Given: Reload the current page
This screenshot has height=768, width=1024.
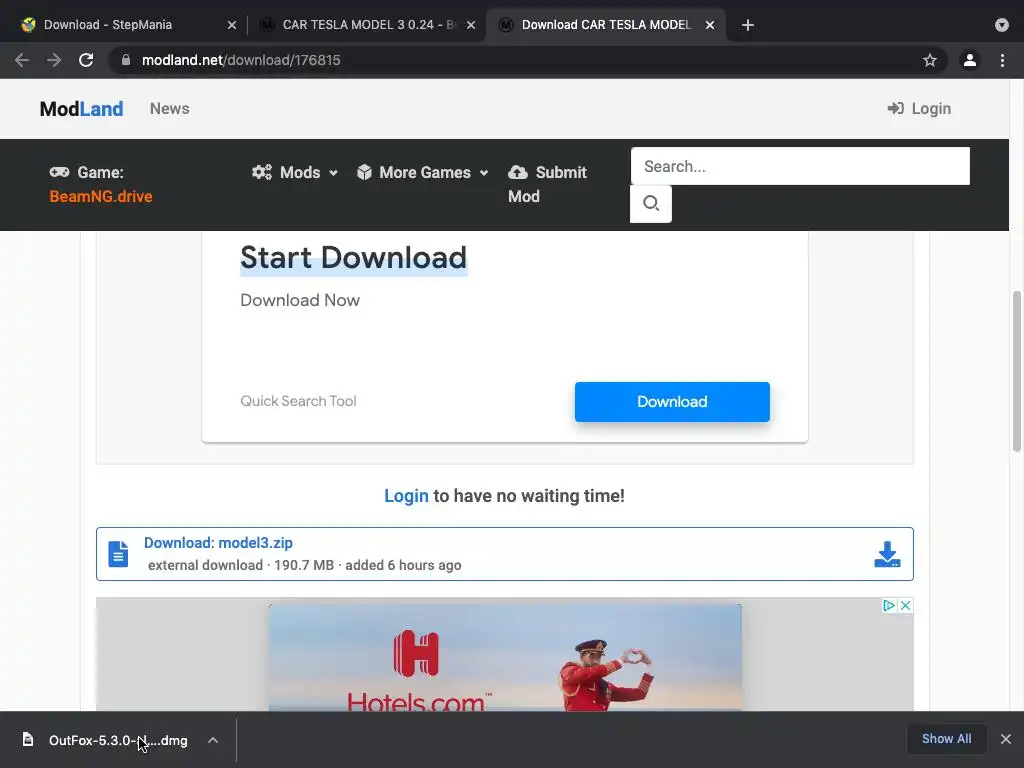Looking at the screenshot, I should coord(86,60).
